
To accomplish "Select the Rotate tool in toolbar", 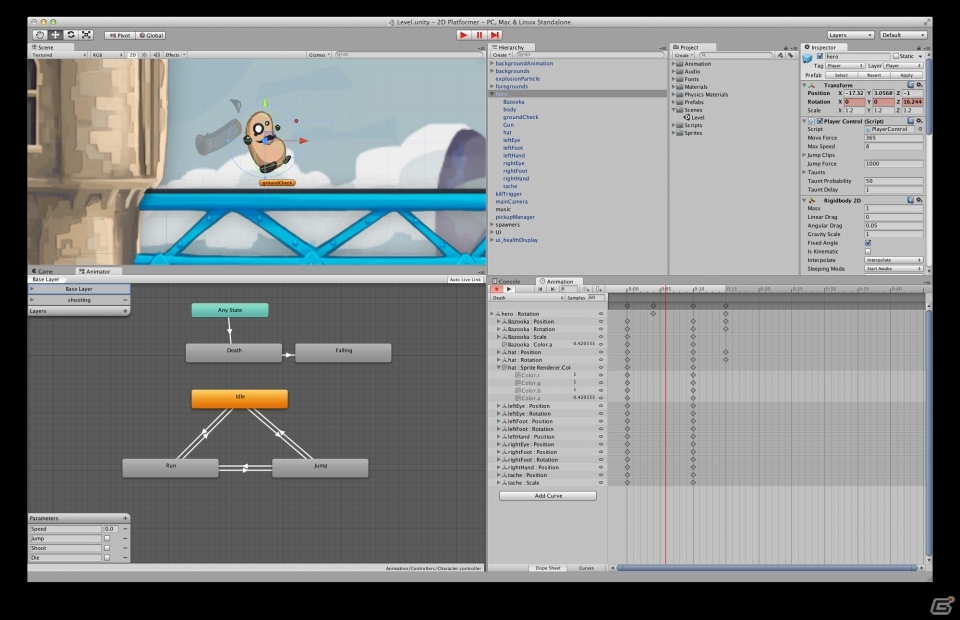I will point(71,35).
